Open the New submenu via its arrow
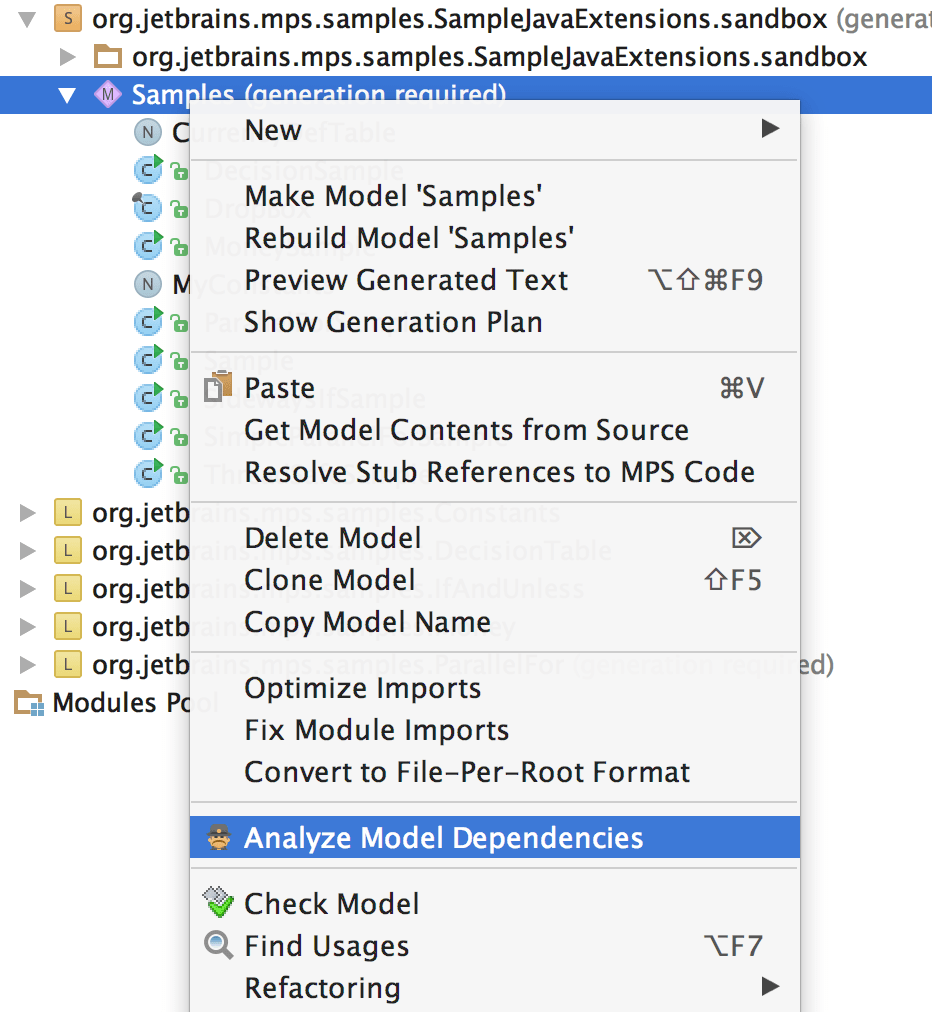Viewport: 932px width, 1012px height. coord(770,129)
